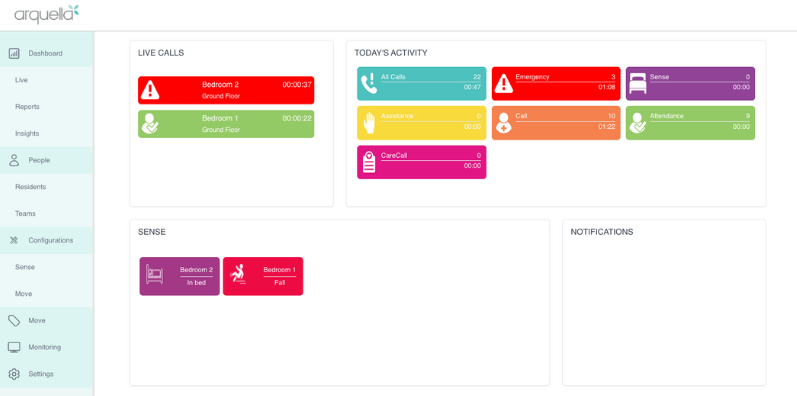Click the bed icon on Bedroom 2 sense card
Screen dimensions: 797x396
[155, 275]
